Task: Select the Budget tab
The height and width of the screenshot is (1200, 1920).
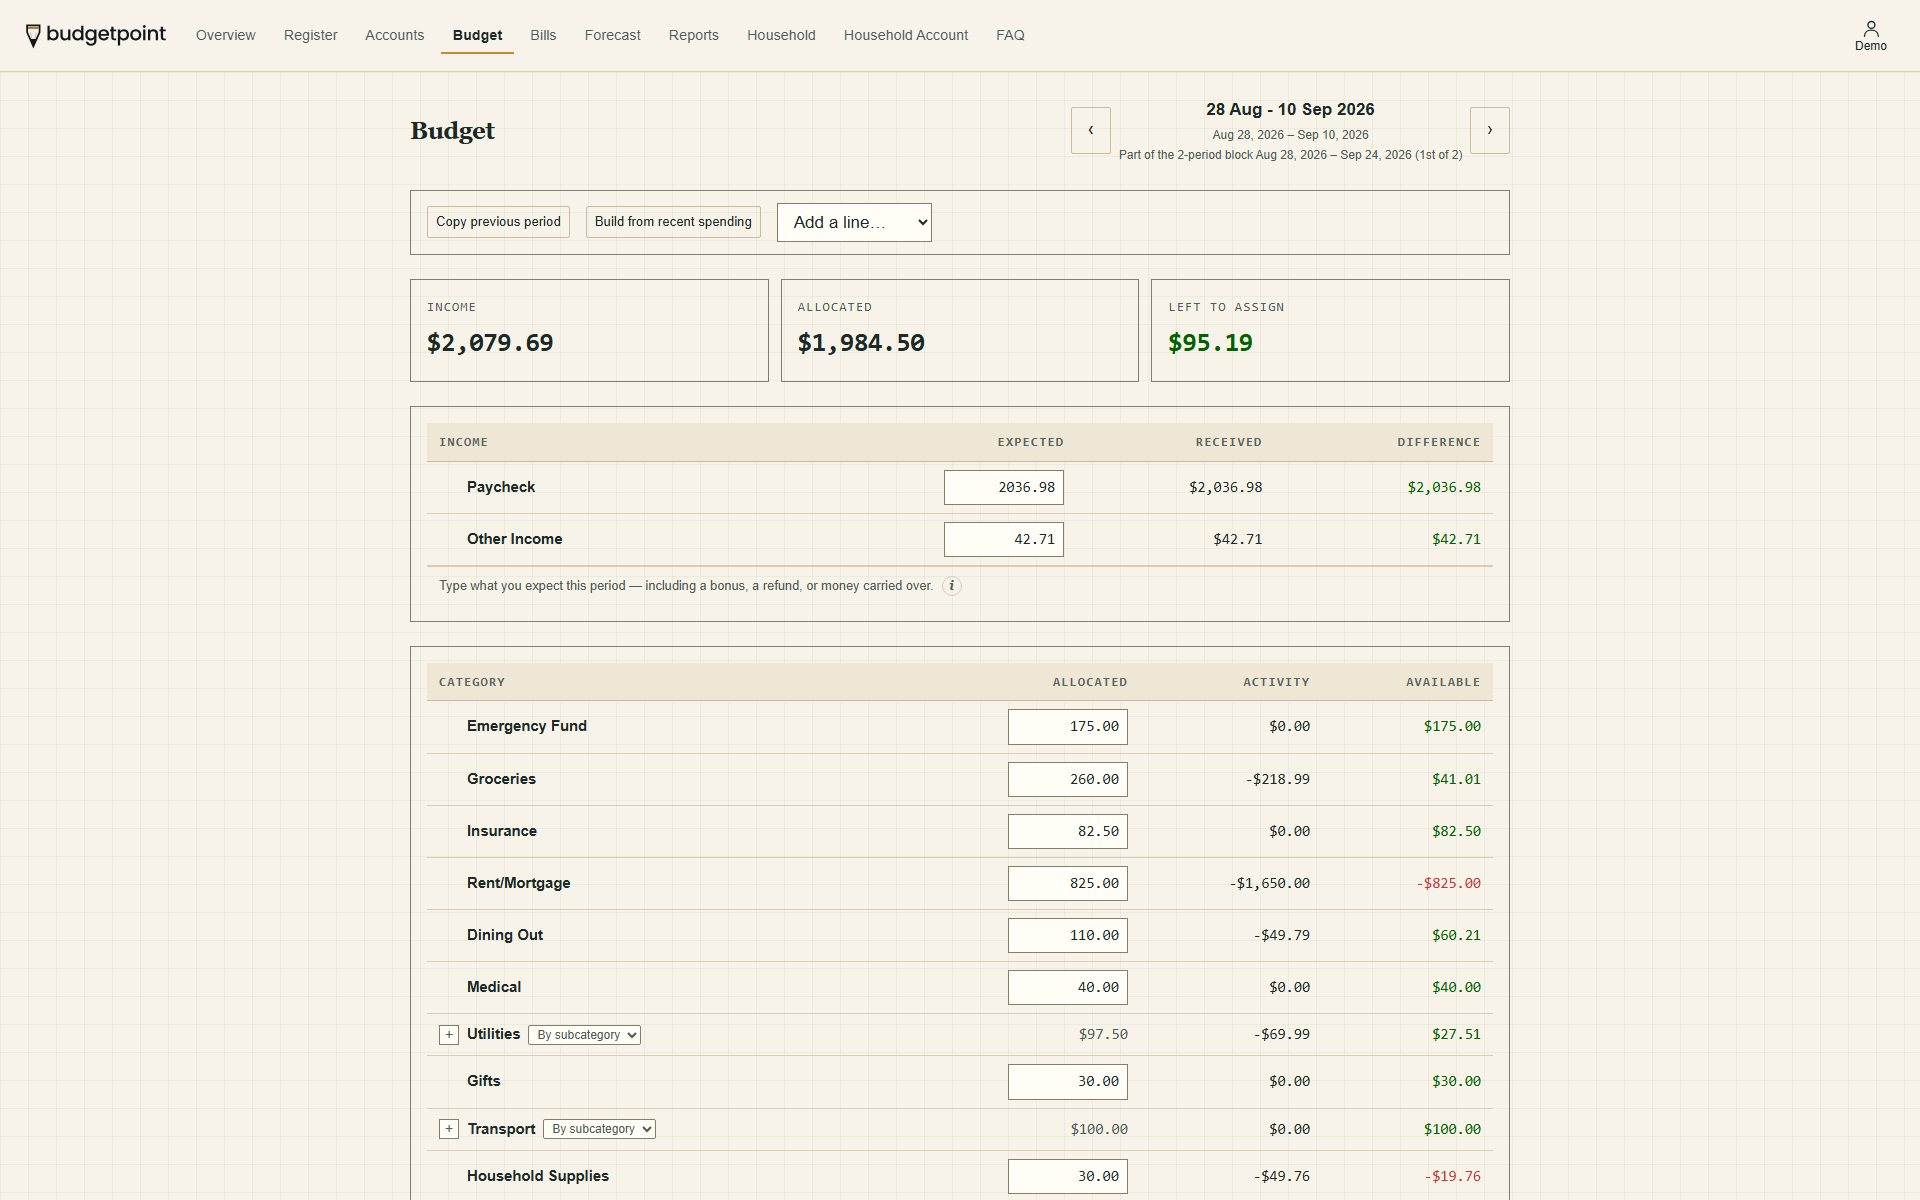Action: point(477,35)
